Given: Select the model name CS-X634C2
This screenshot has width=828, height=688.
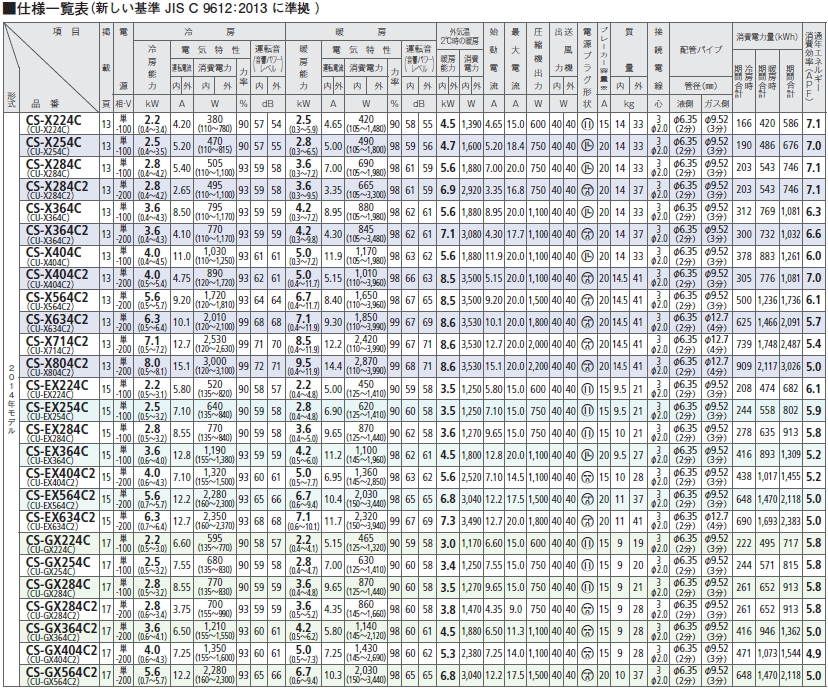Looking at the screenshot, I should tap(58, 319).
